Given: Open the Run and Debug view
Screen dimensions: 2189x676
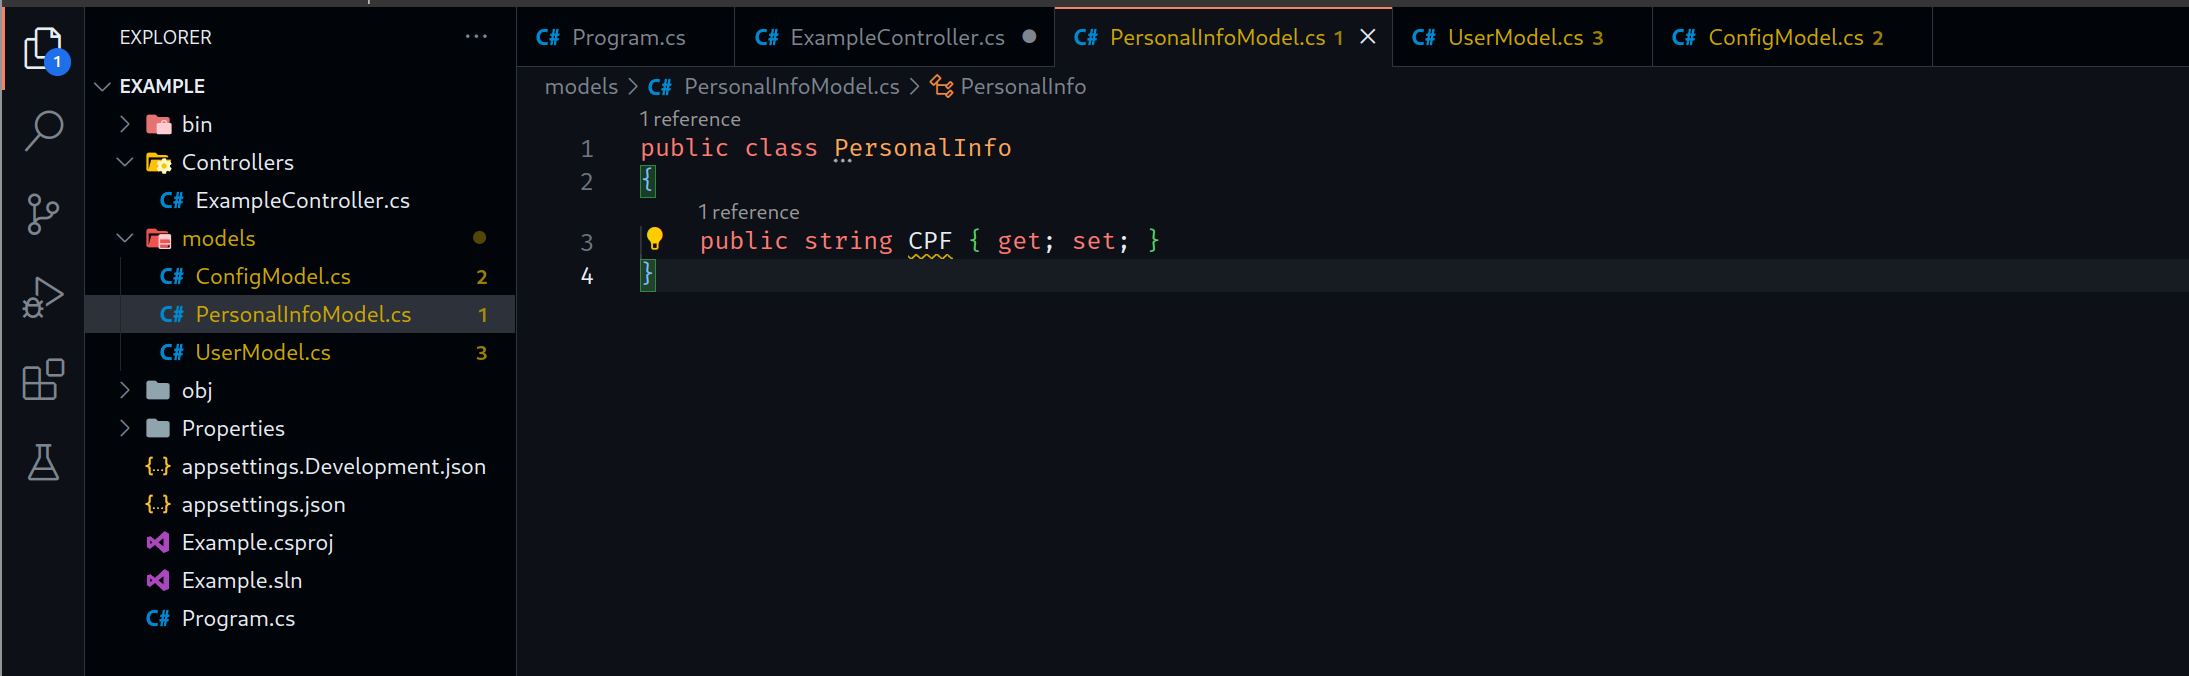Looking at the screenshot, I should pos(44,297).
